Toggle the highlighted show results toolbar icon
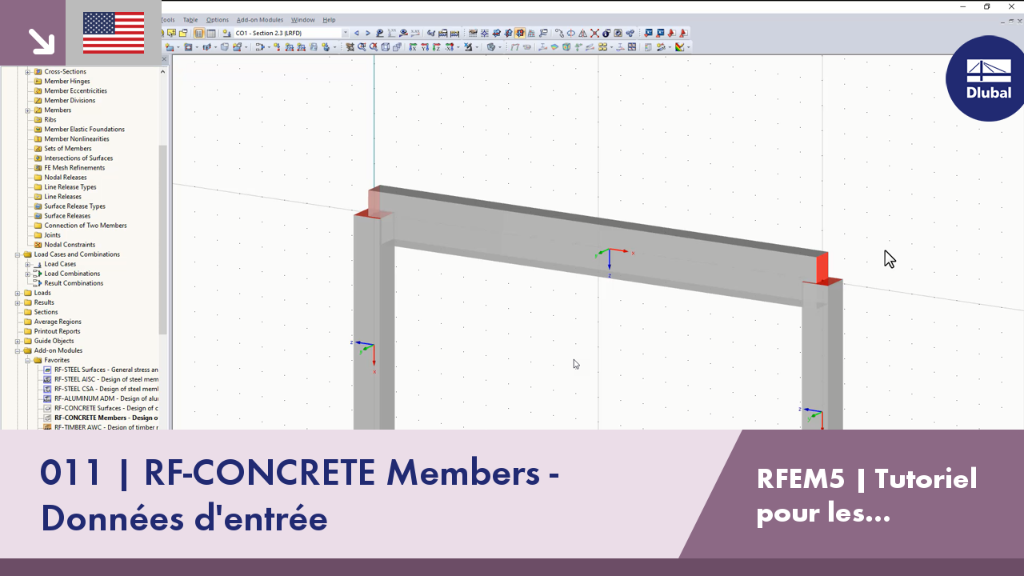This screenshot has height=576, width=1024. click(x=520, y=33)
